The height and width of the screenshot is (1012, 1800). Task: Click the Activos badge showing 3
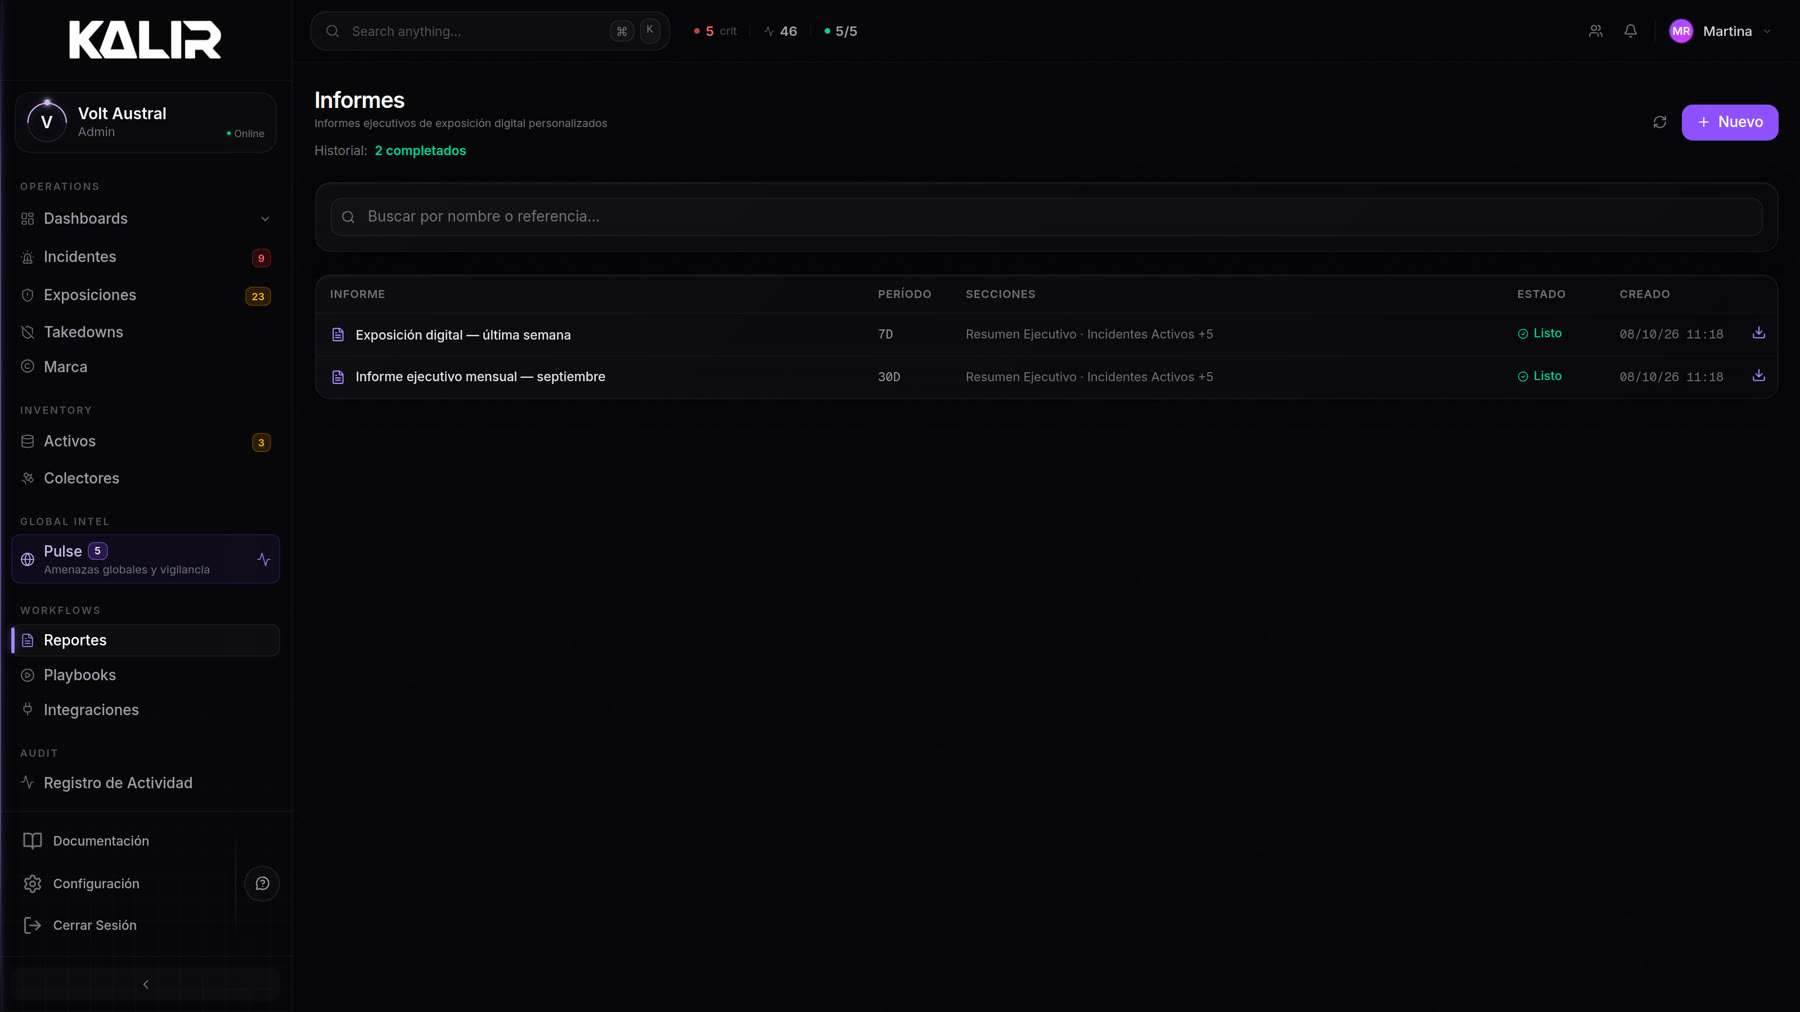(261, 442)
